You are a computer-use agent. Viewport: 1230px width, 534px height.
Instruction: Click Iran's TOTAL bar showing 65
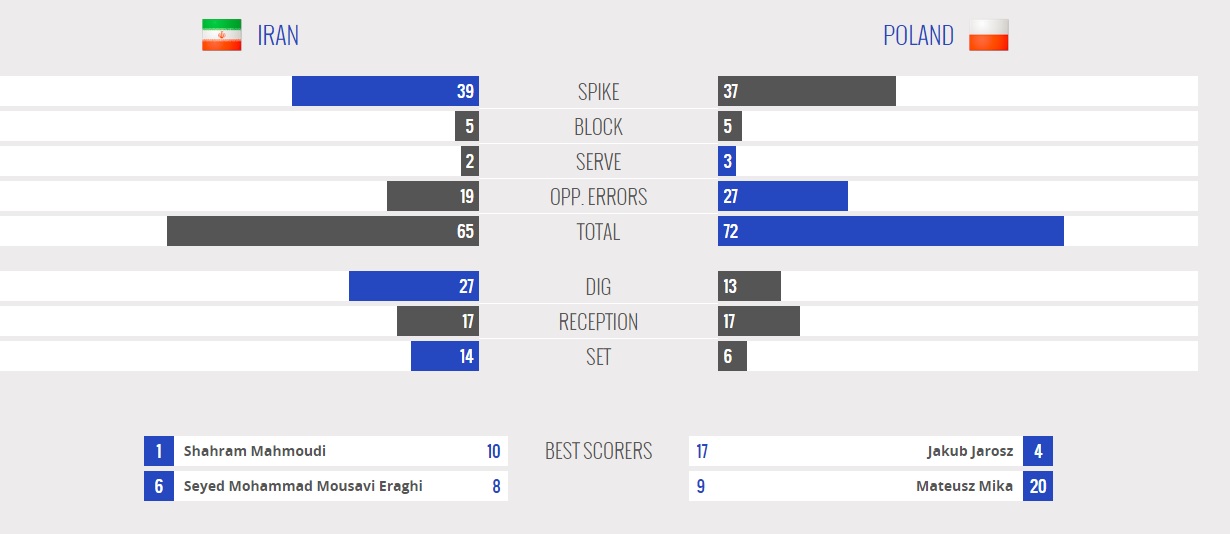pos(322,231)
